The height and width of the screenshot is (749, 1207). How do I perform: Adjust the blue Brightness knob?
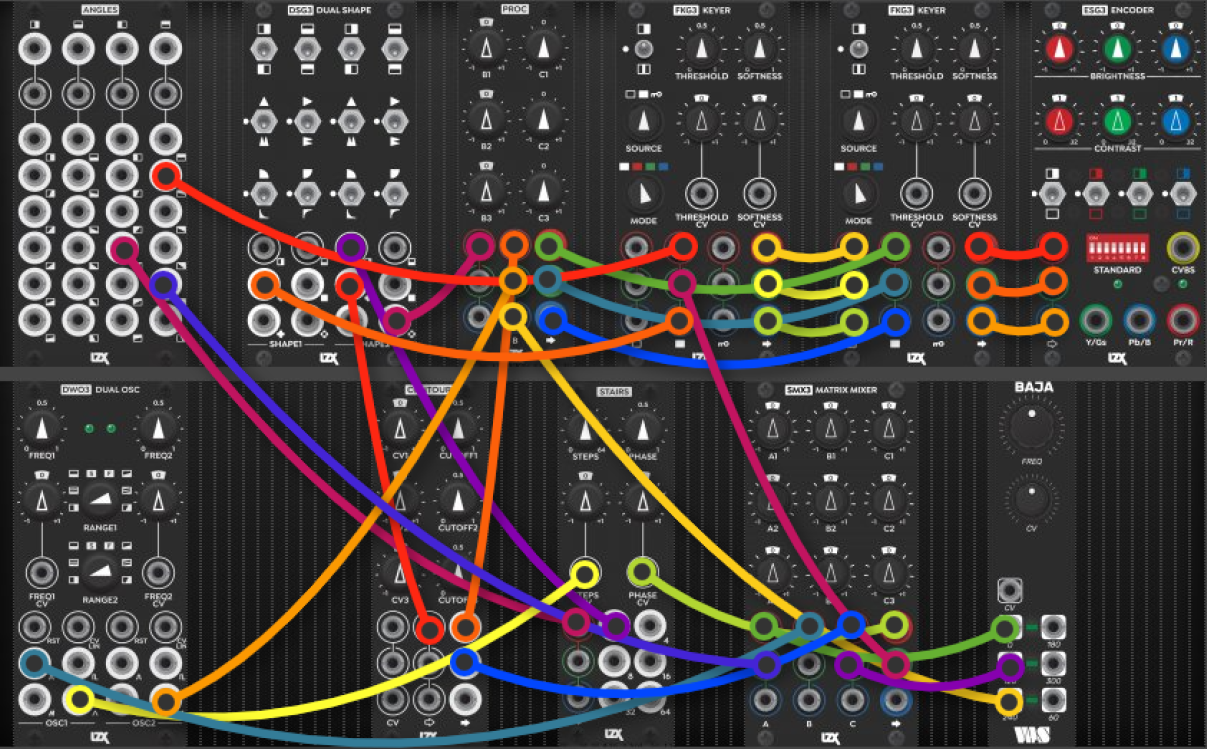pyautogui.click(x=1177, y=48)
